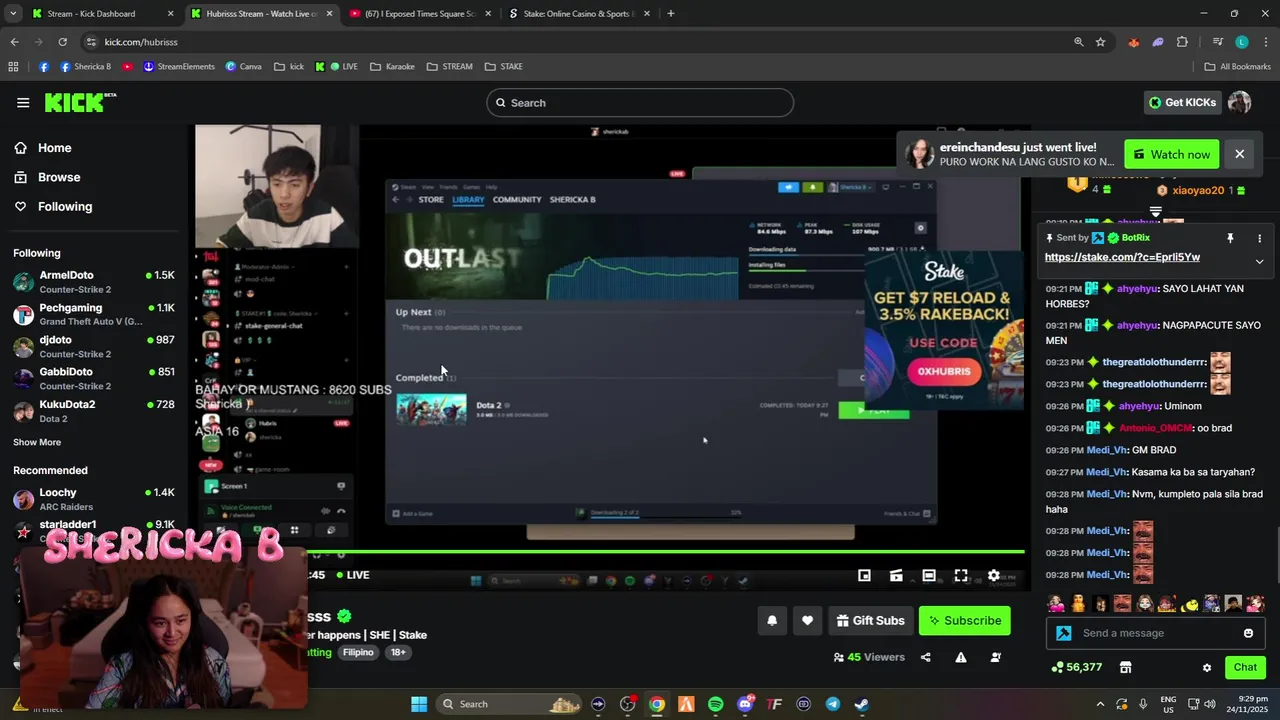Image resolution: width=1280 pixels, height=720 pixels.
Task: Open the Kick shop storefront icon
Action: click(x=1125, y=667)
